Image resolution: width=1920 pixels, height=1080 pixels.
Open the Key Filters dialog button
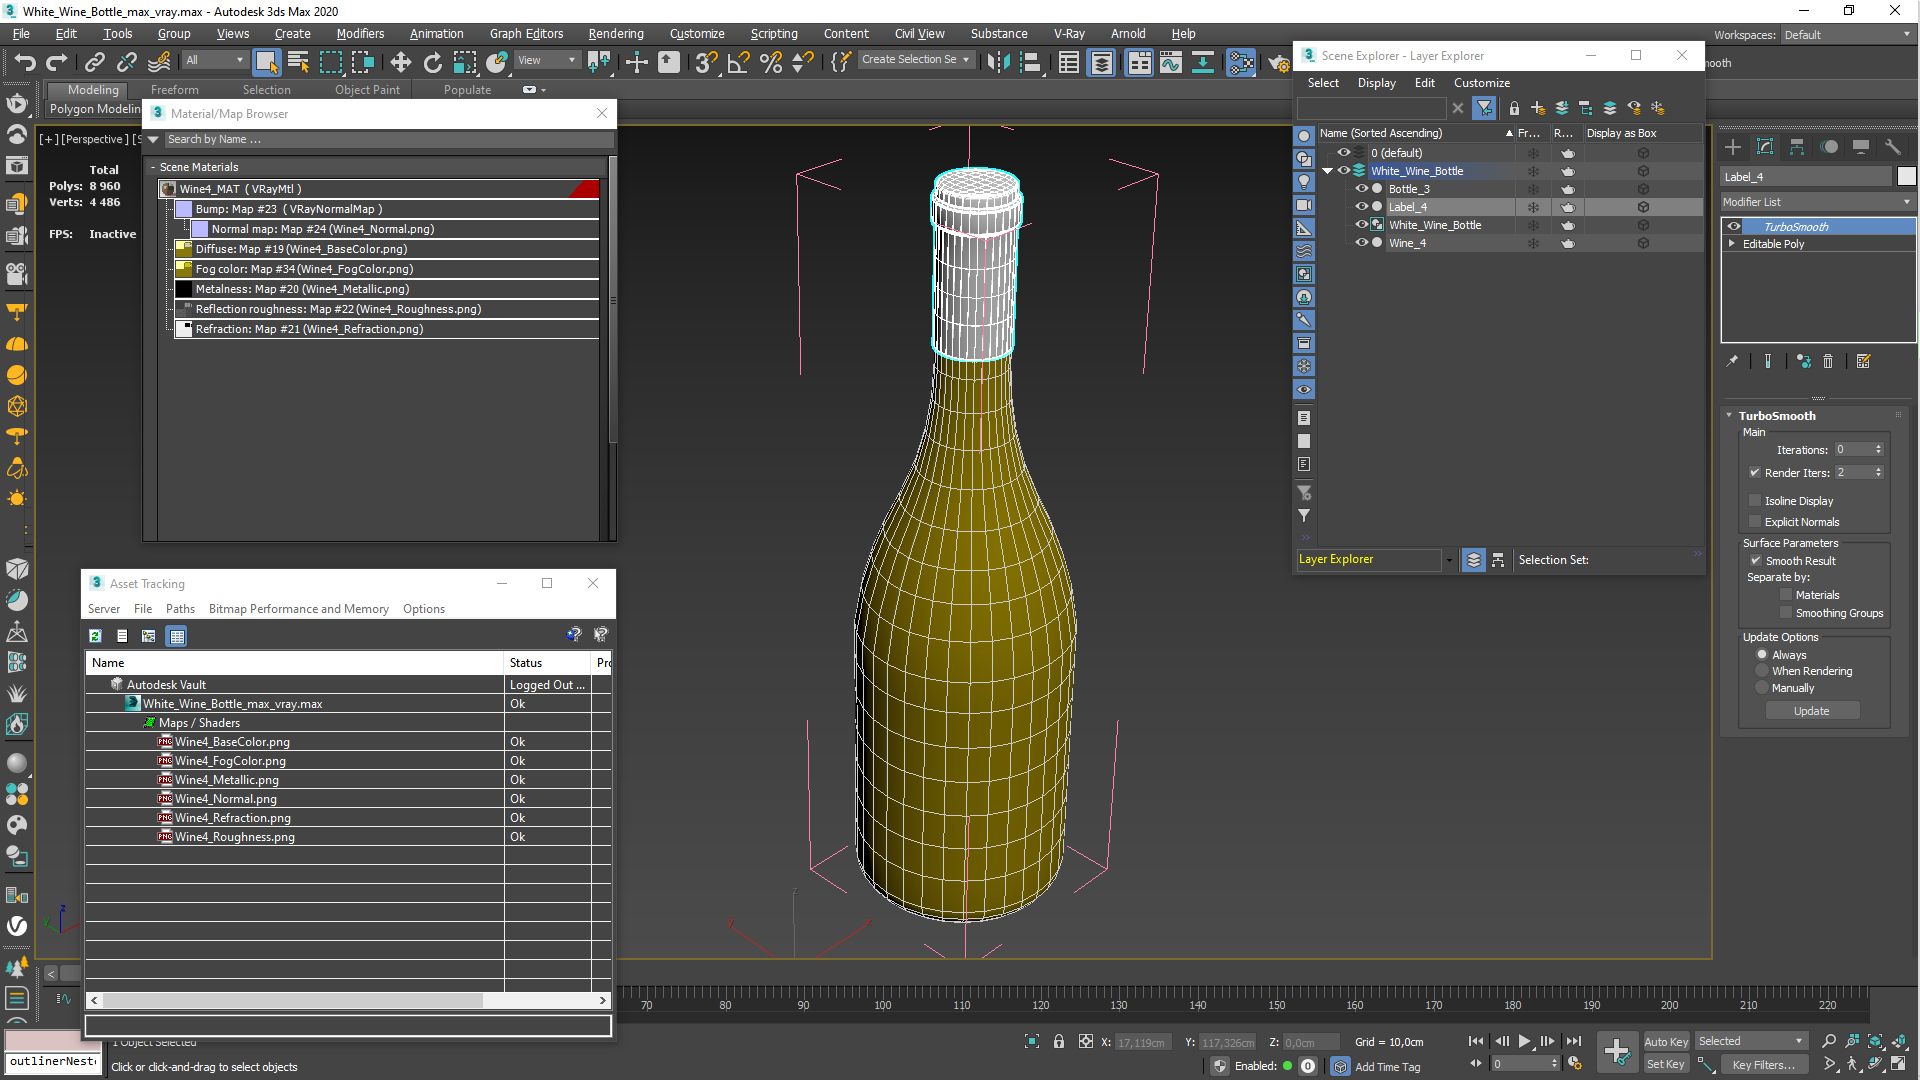pyautogui.click(x=1764, y=1065)
